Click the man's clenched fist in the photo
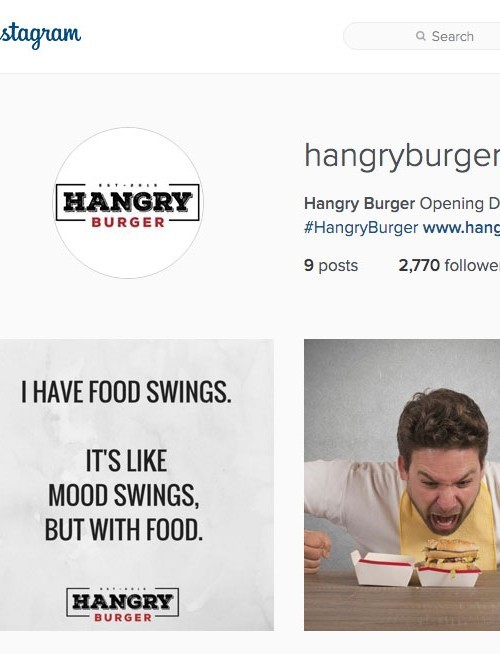Viewport: 500px width, 654px height. (317, 551)
